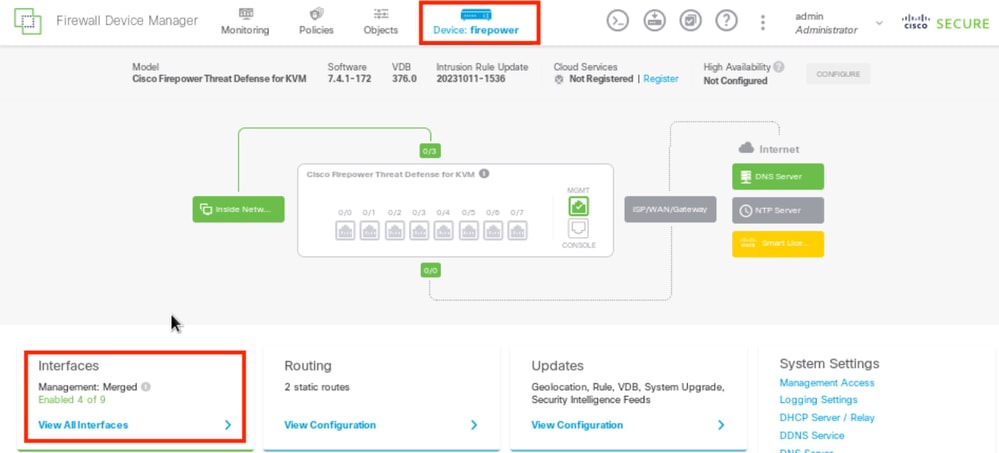Select the 0/6 port icon

point(492,231)
